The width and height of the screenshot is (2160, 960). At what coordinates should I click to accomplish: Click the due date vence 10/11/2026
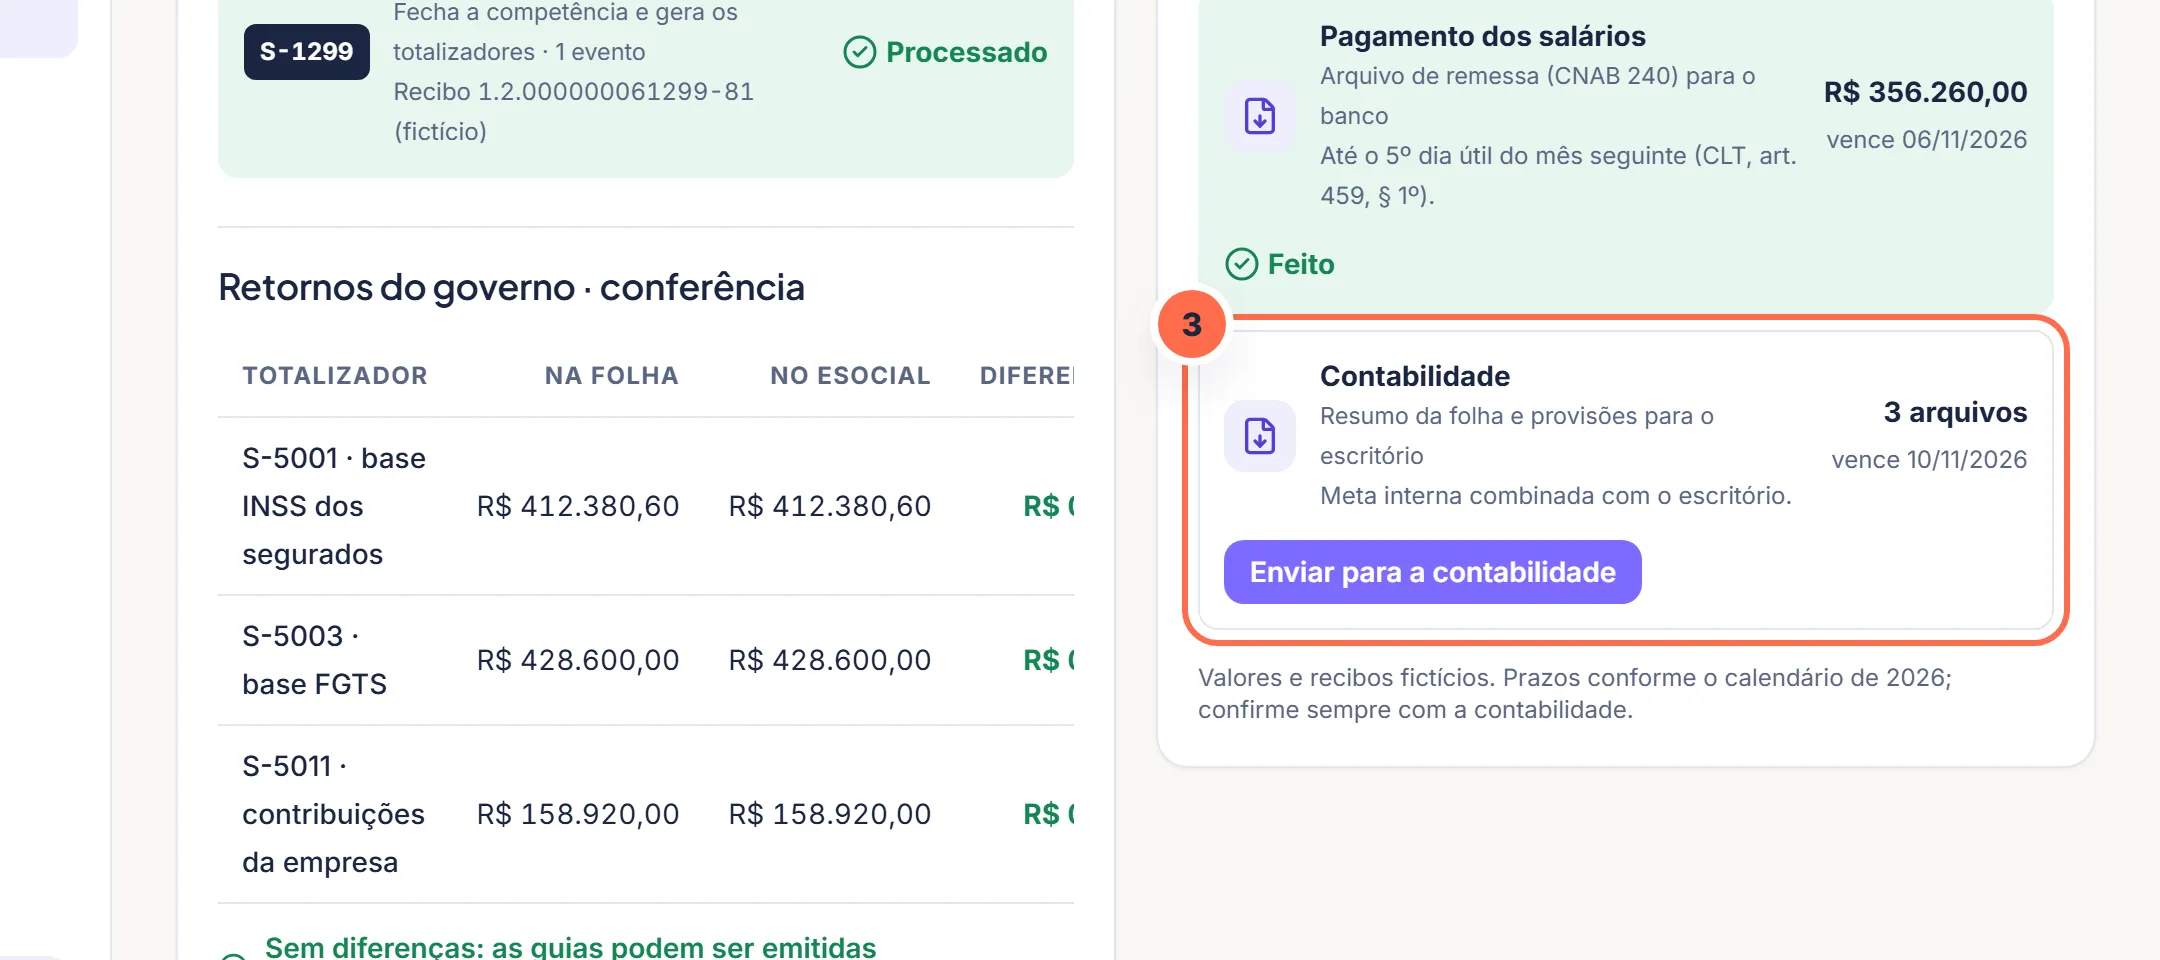[x=1929, y=460]
